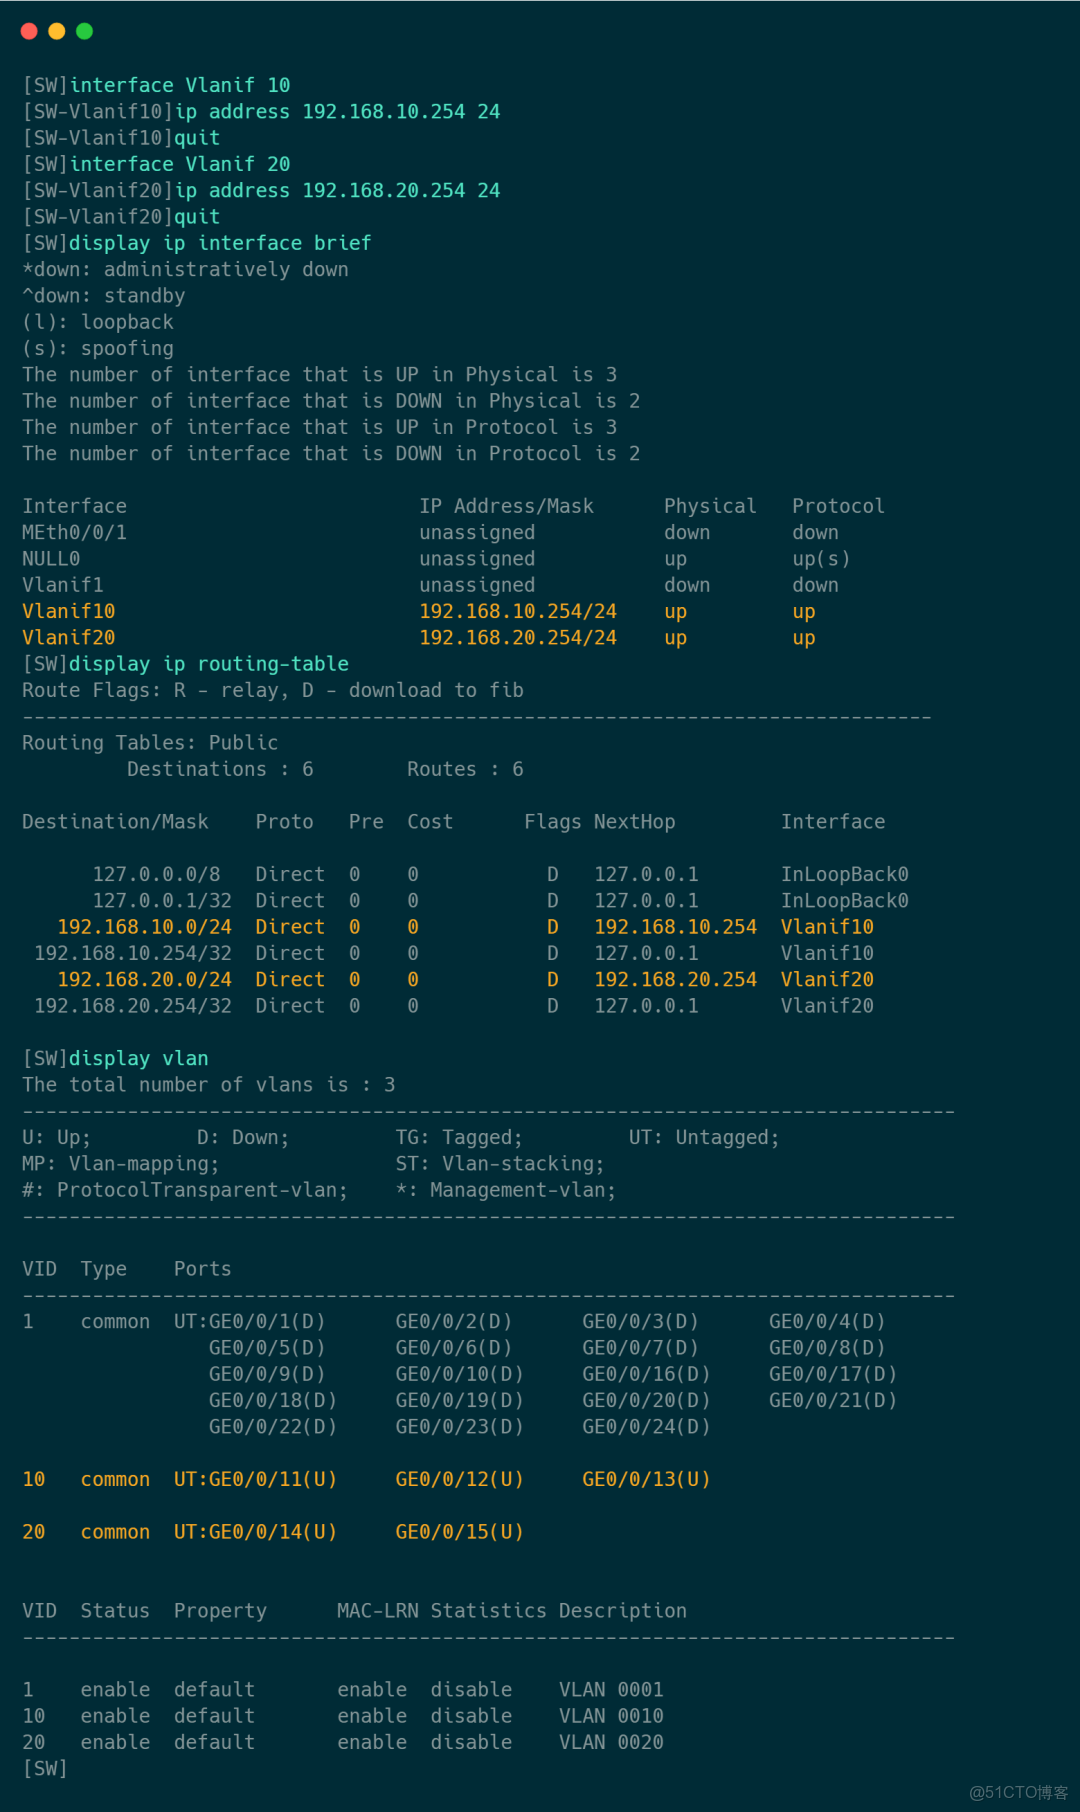The width and height of the screenshot is (1080, 1812).
Task: Click the 'VLAN 0010' description
Action: [611, 1716]
